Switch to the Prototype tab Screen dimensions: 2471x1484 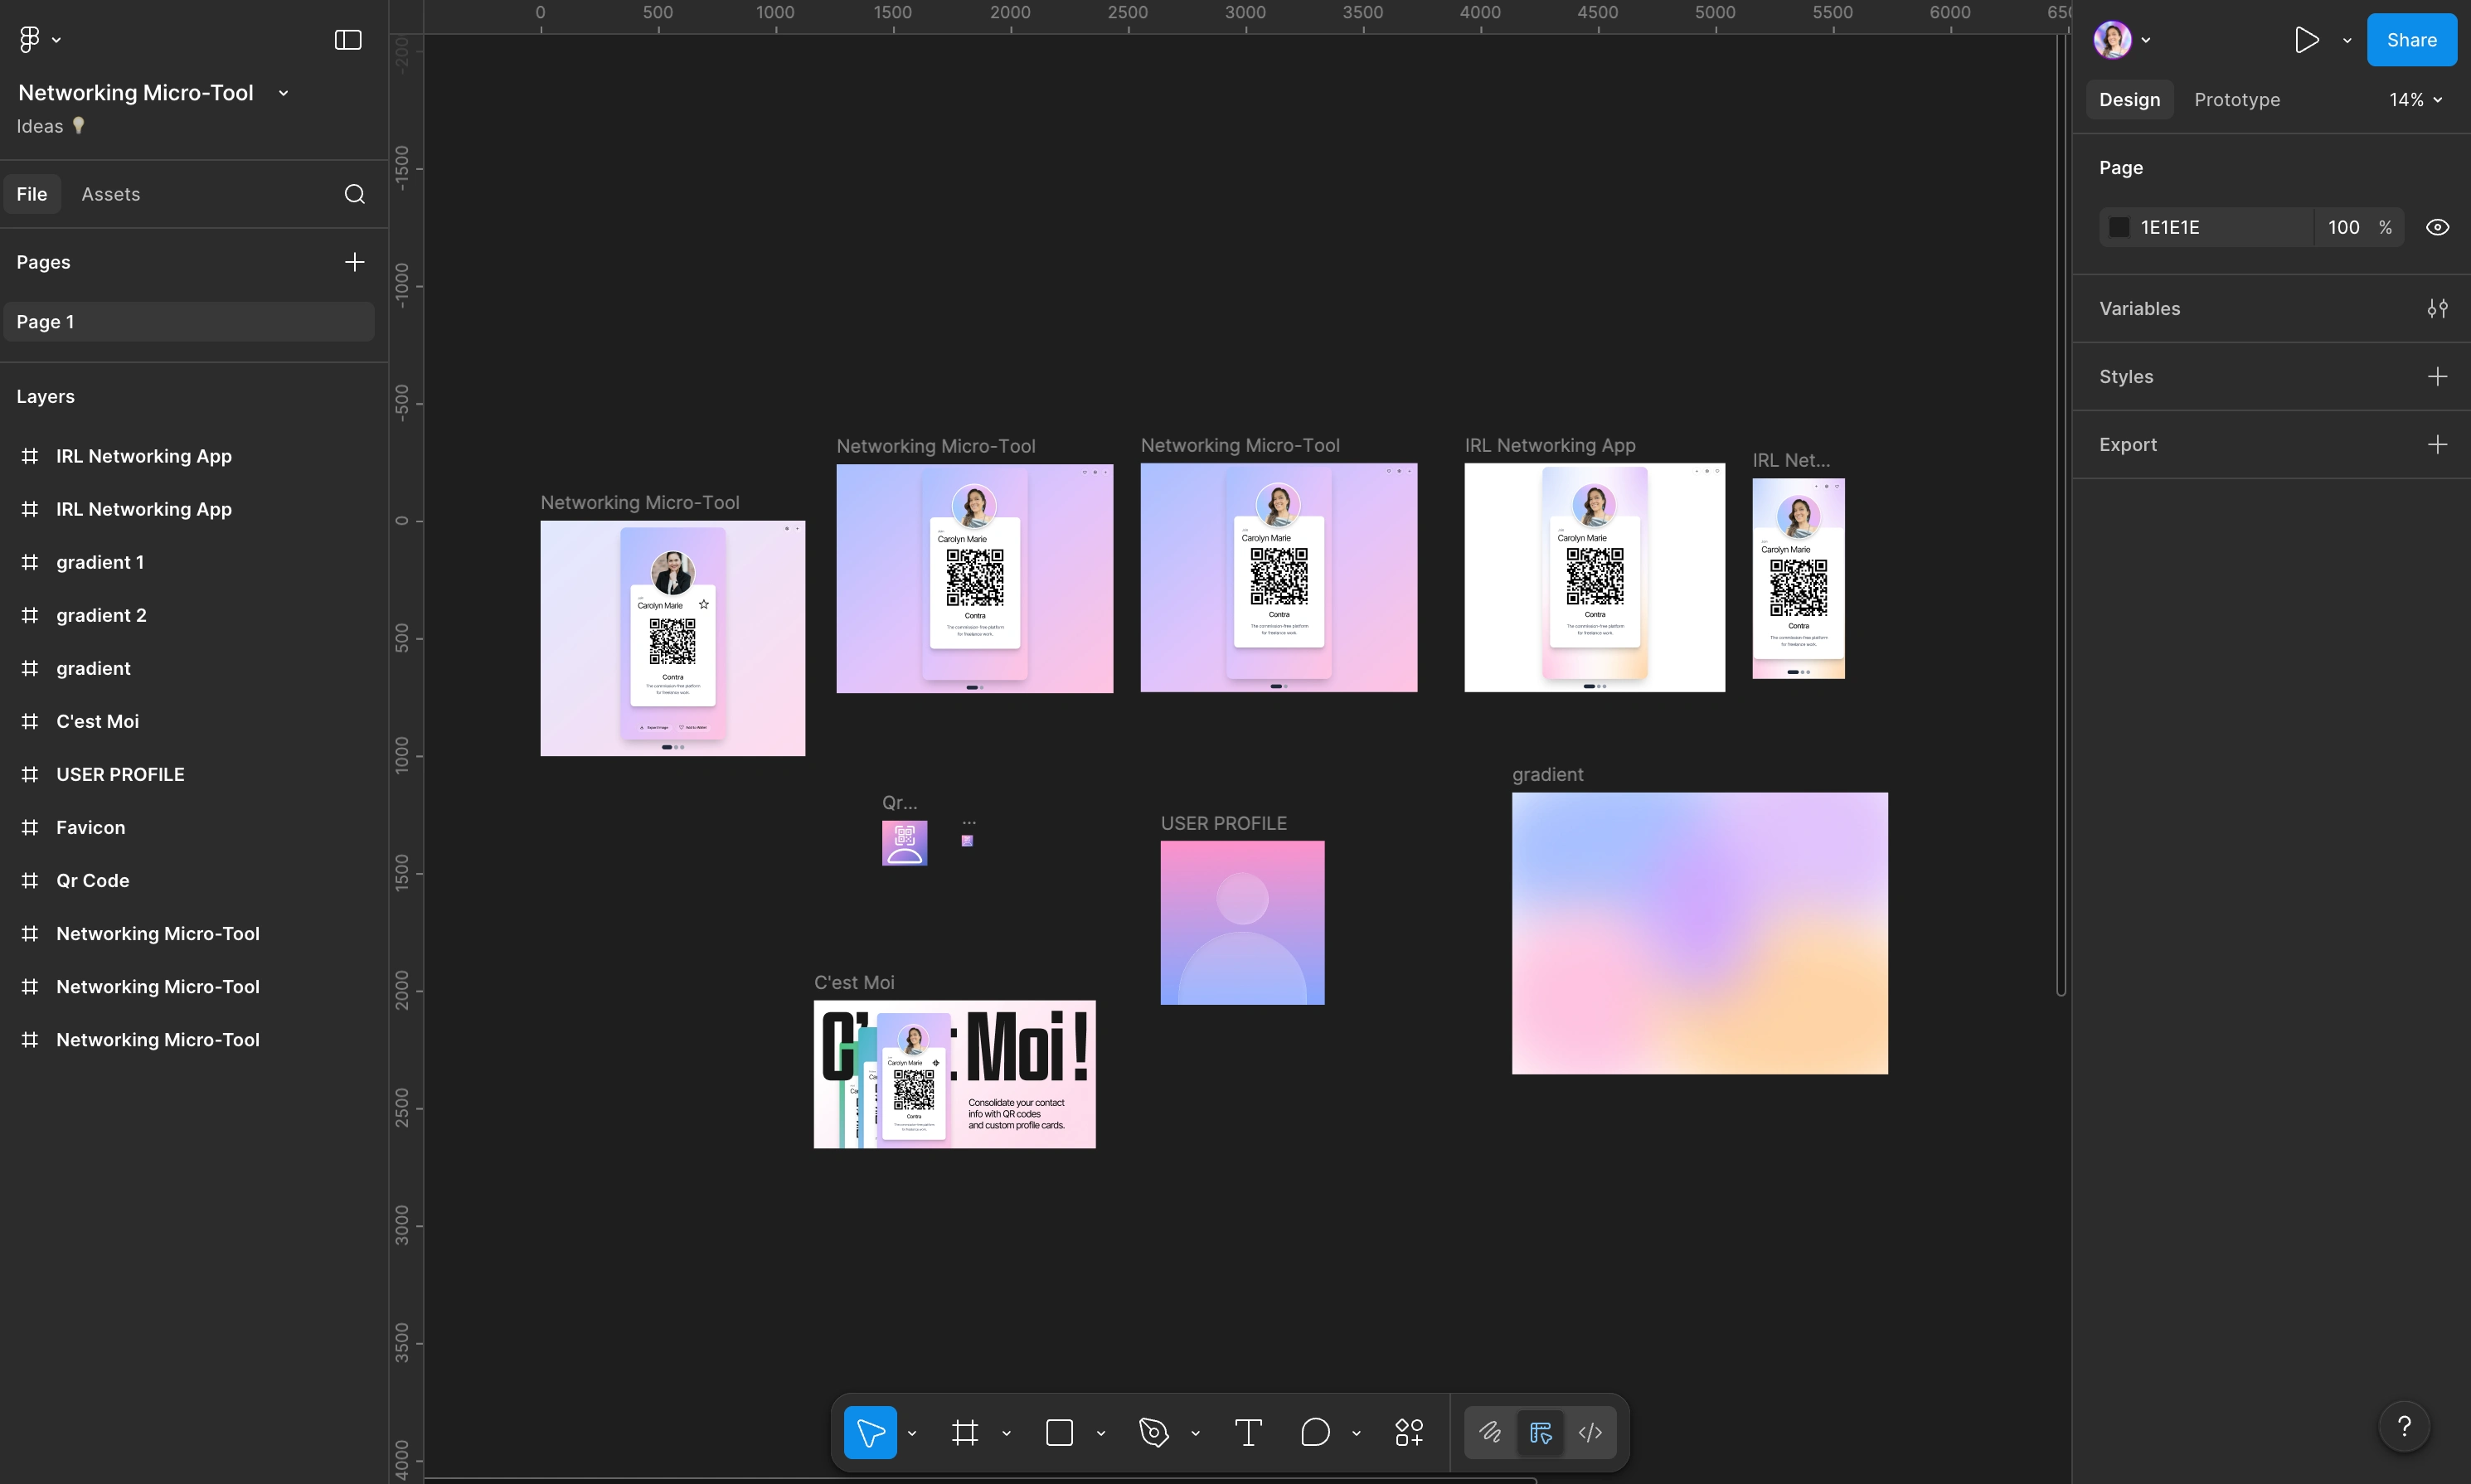(2236, 100)
